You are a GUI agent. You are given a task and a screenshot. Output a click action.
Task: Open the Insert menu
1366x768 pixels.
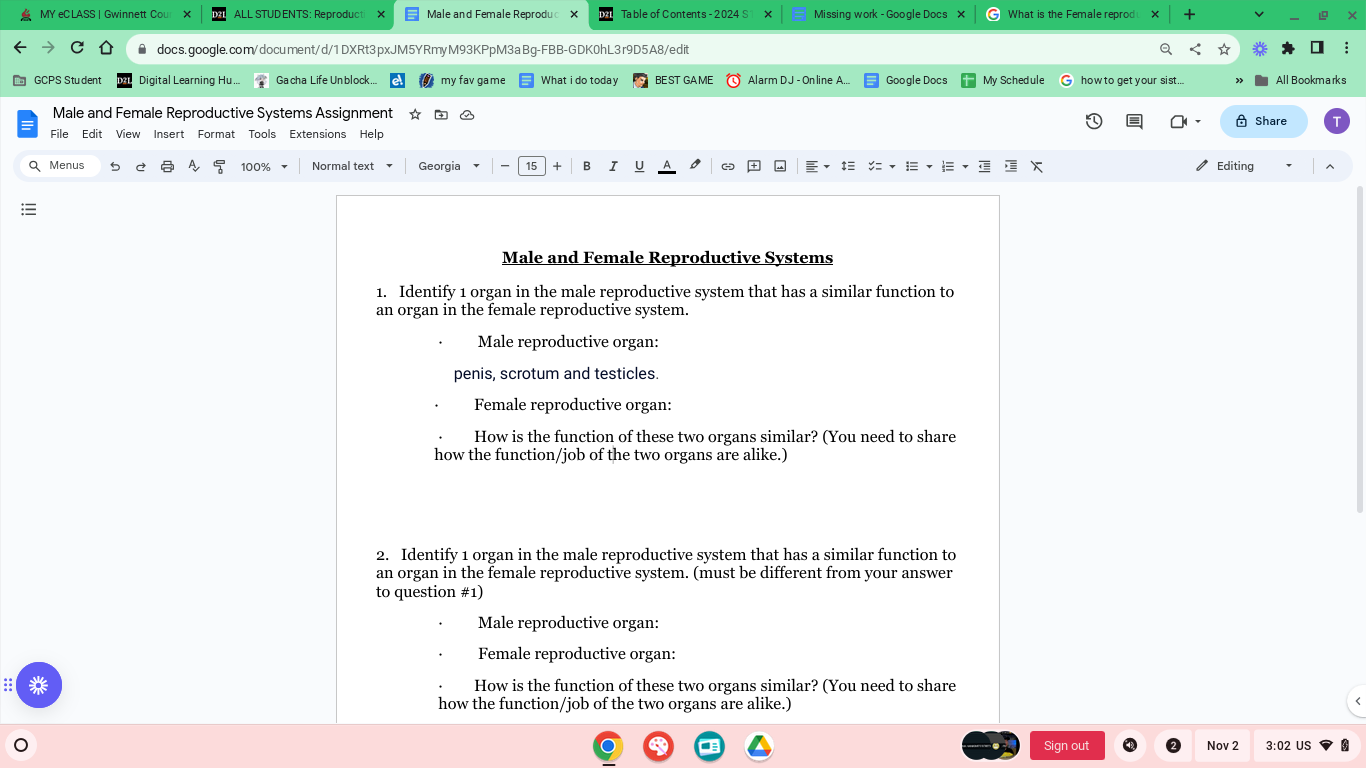[x=168, y=134]
